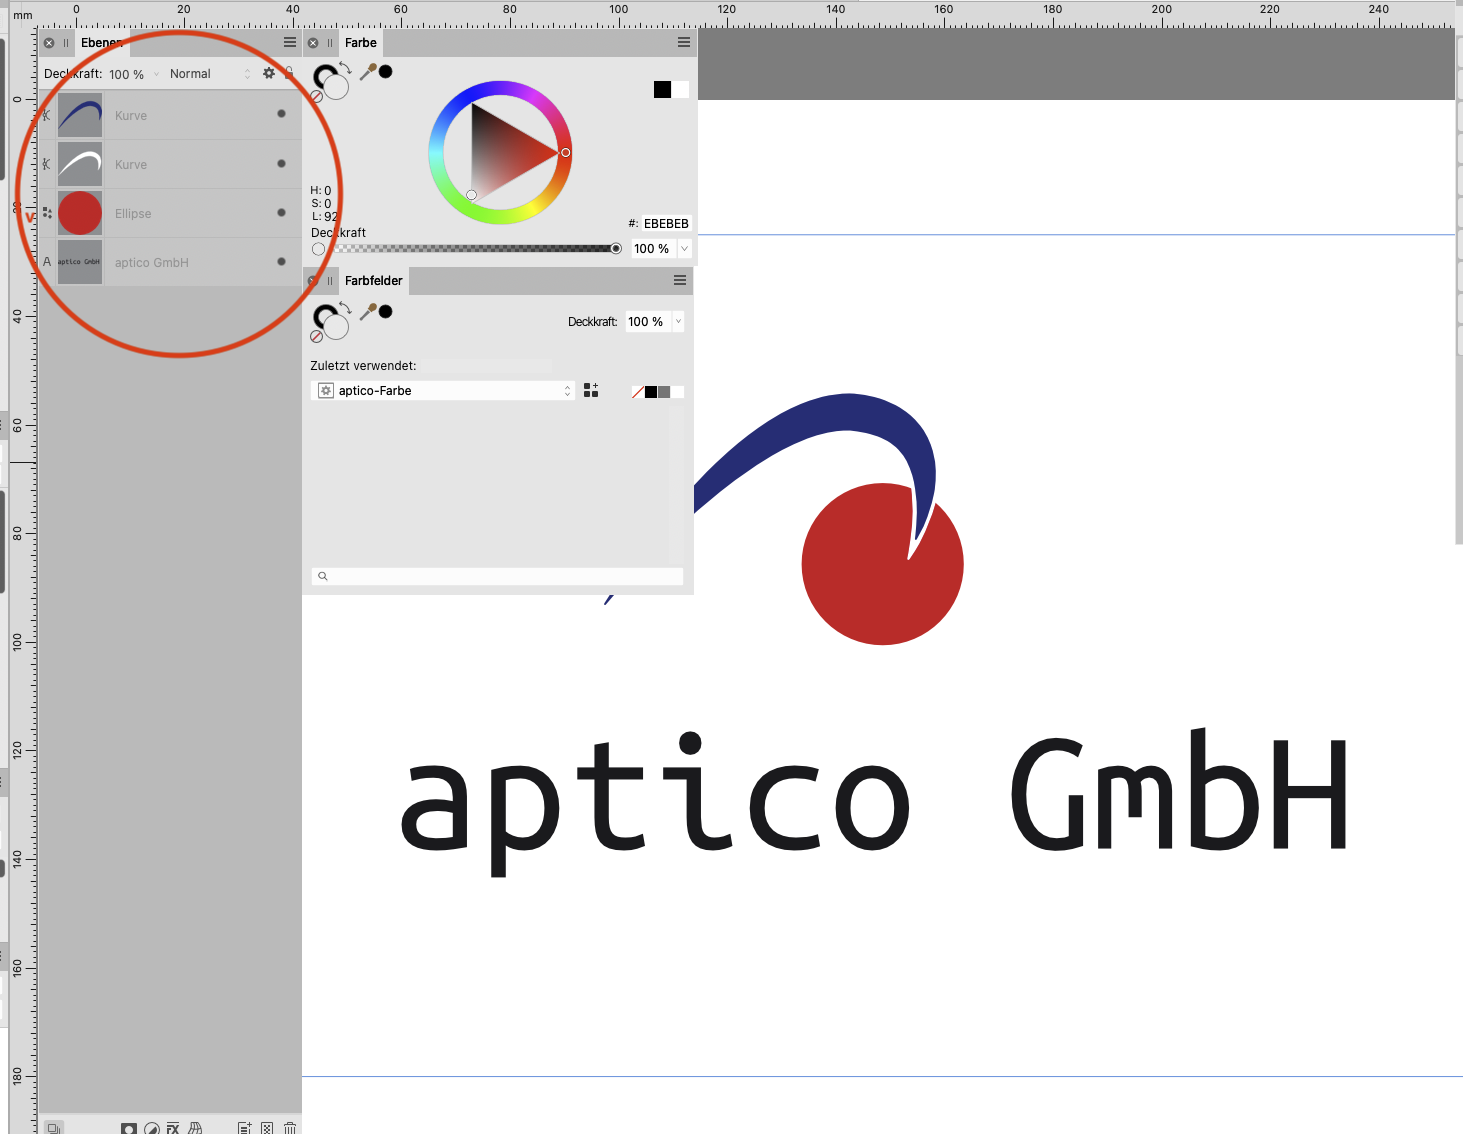Click the adjustment icon in Ebenen footer

152,1128
